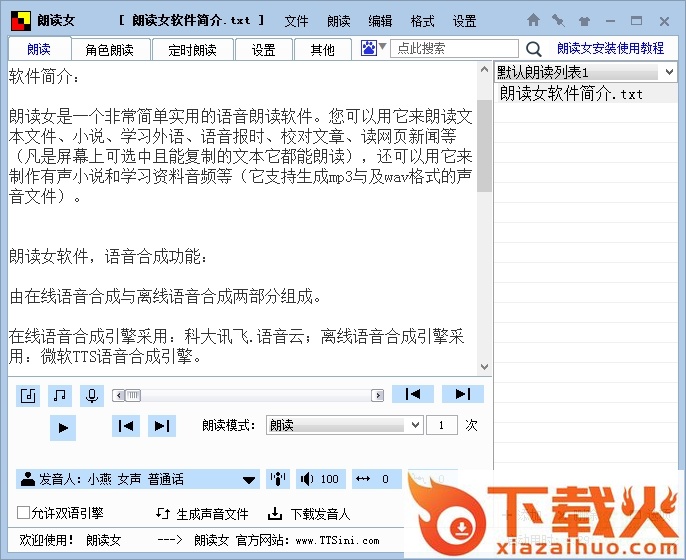This screenshot has height=560, width=686.
Task: Click the Baidu paw search engine icon
Action: click(x=368, y=48)
